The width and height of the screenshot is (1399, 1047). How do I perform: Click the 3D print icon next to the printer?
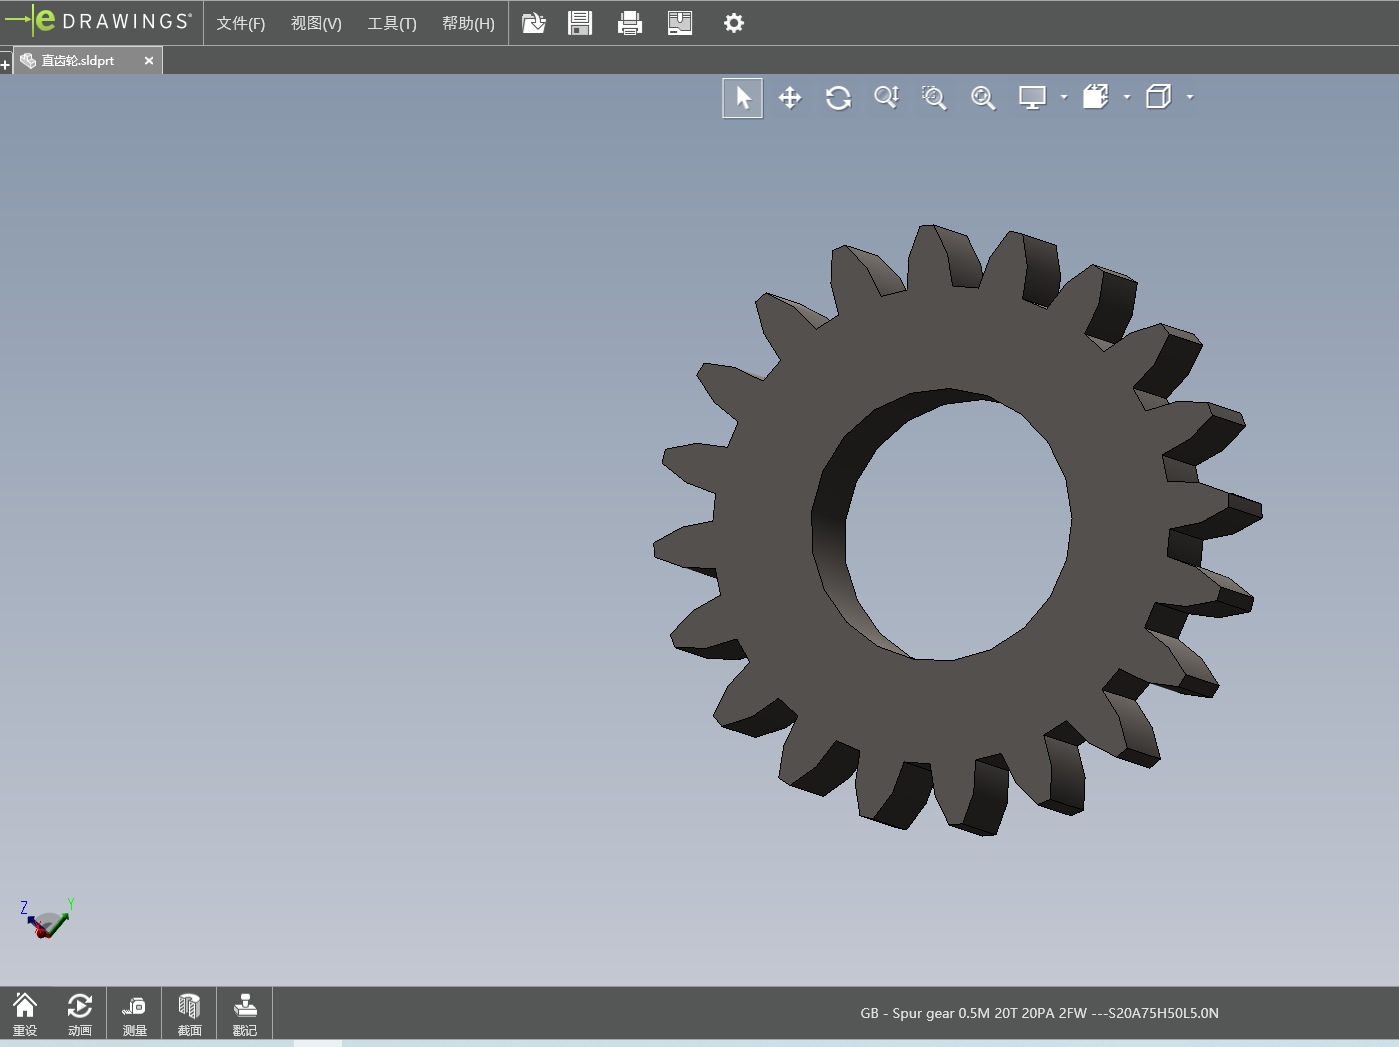(x=680, y=23)
